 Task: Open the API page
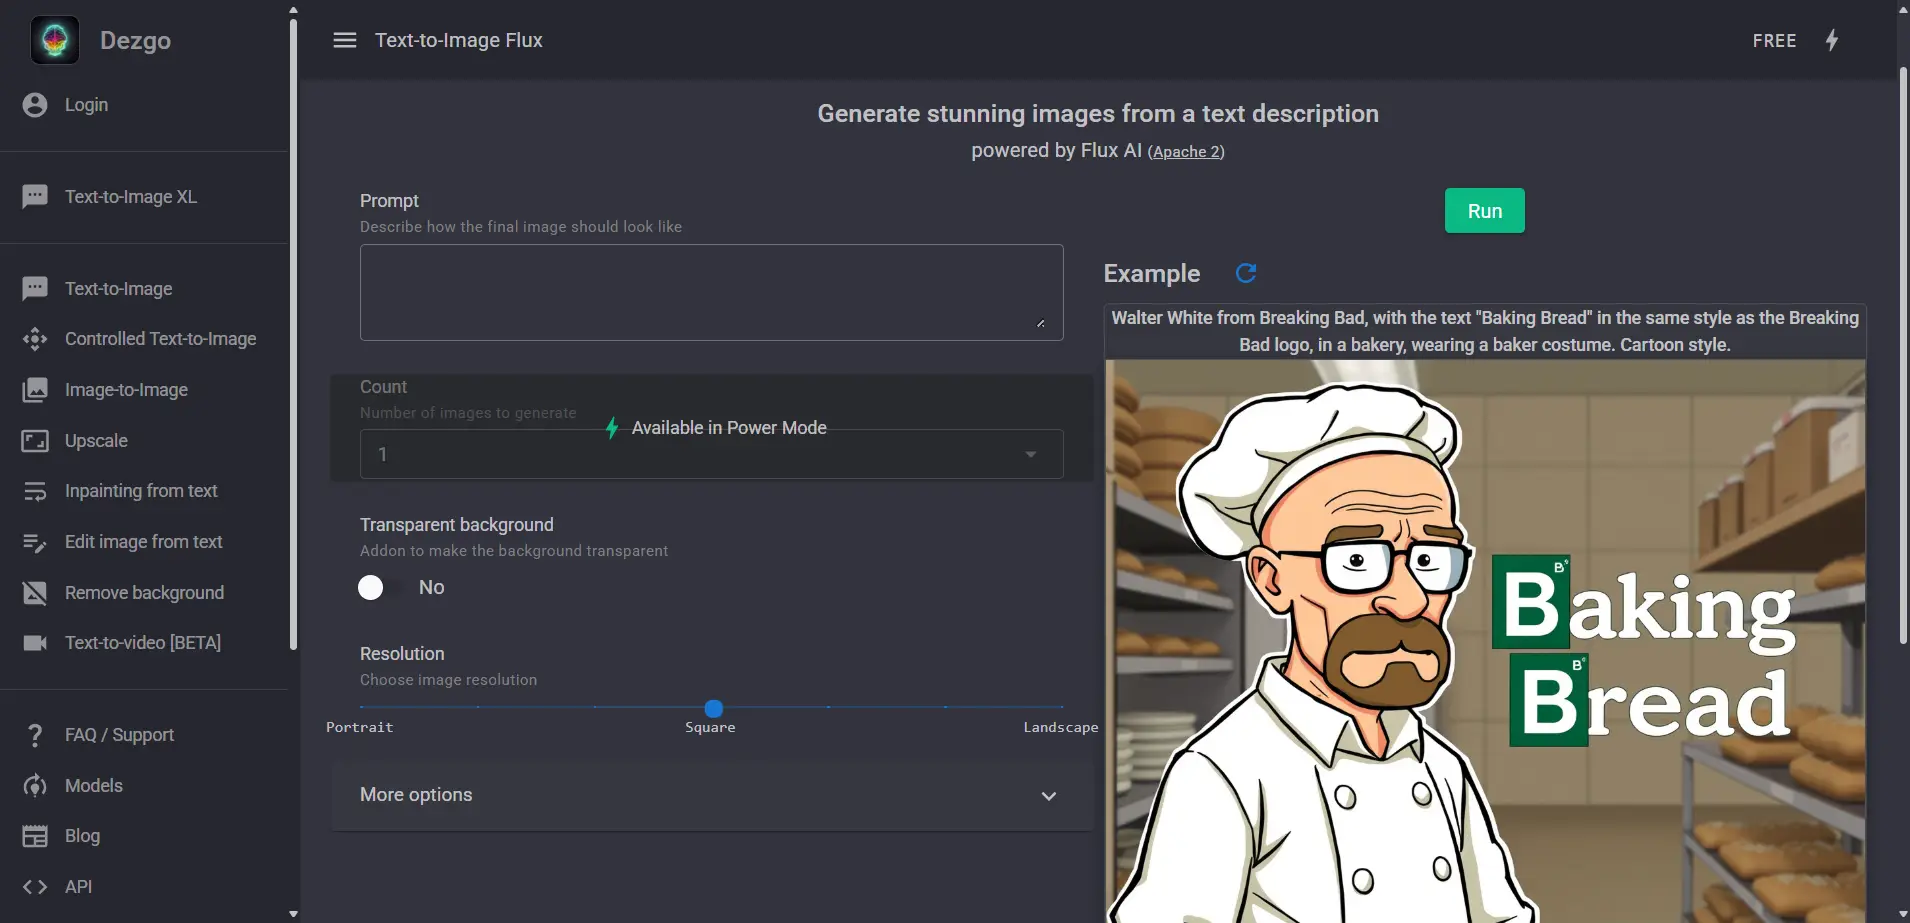(78, 887)
